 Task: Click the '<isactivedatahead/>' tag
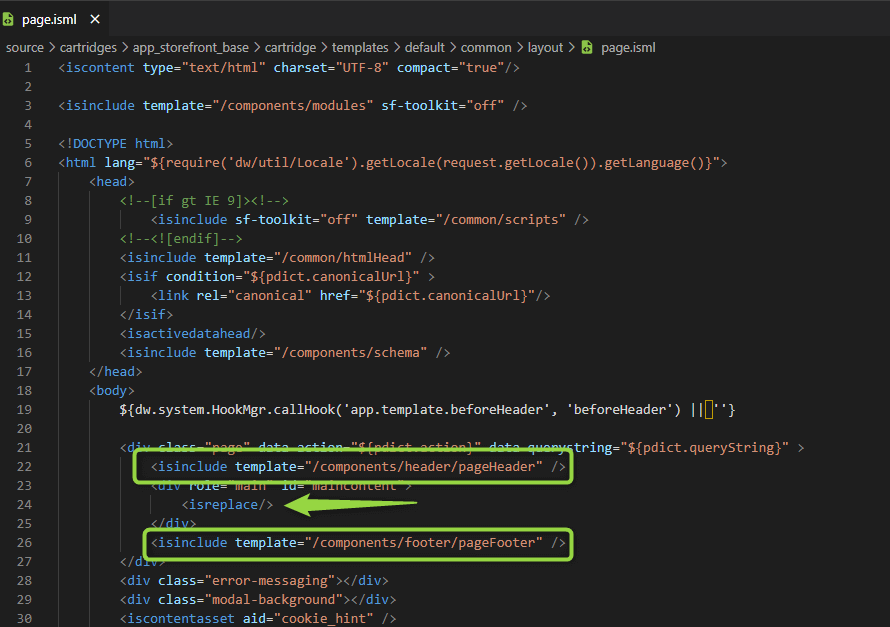(x=192, y=334)
